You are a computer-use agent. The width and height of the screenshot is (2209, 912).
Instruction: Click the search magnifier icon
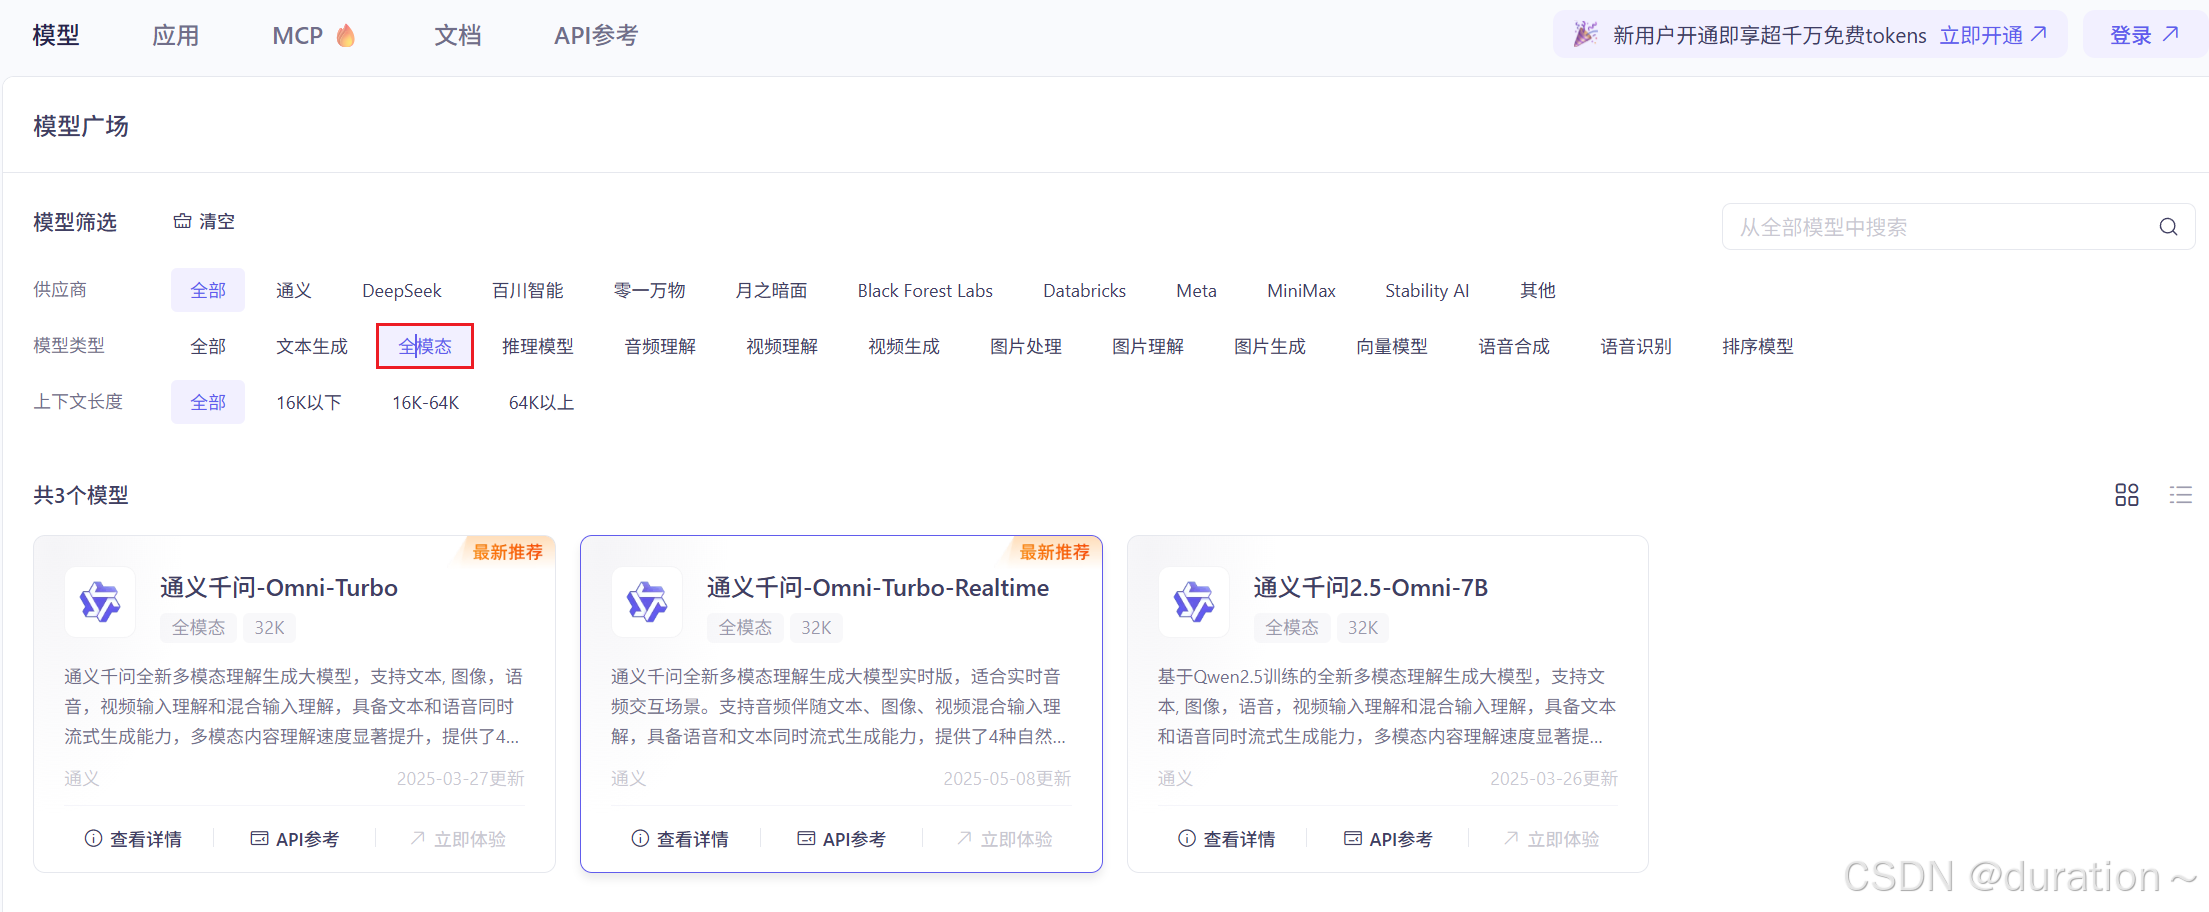(x=2168, y=227)
